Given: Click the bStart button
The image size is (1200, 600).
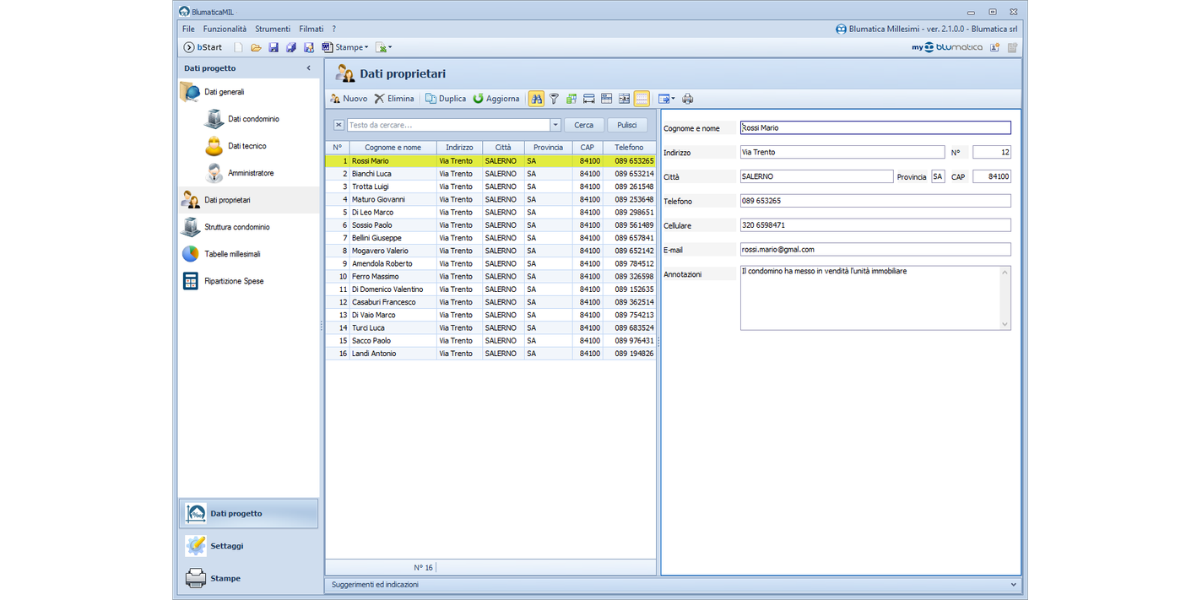Looking at the screenshot, I should [203, 47].
